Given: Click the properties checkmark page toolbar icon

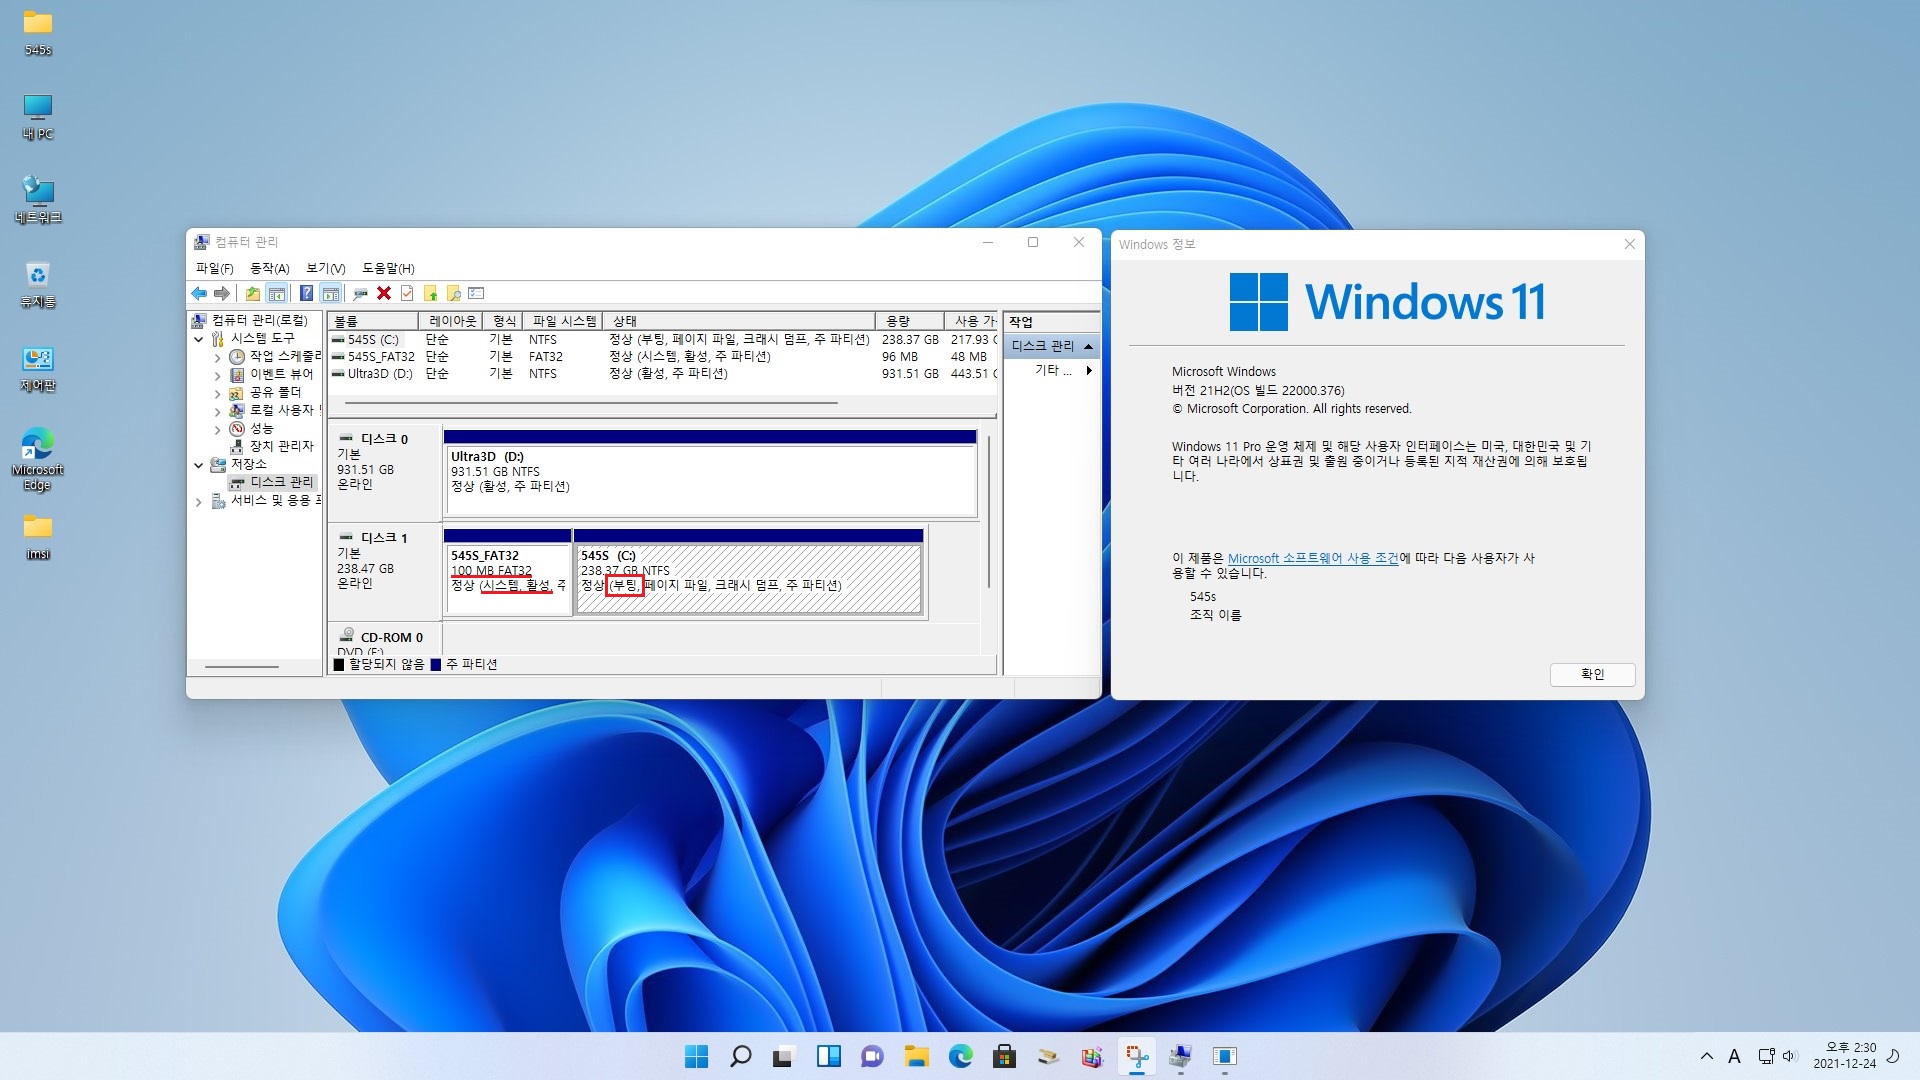Looking at the screenshot, I should [407, 293].
